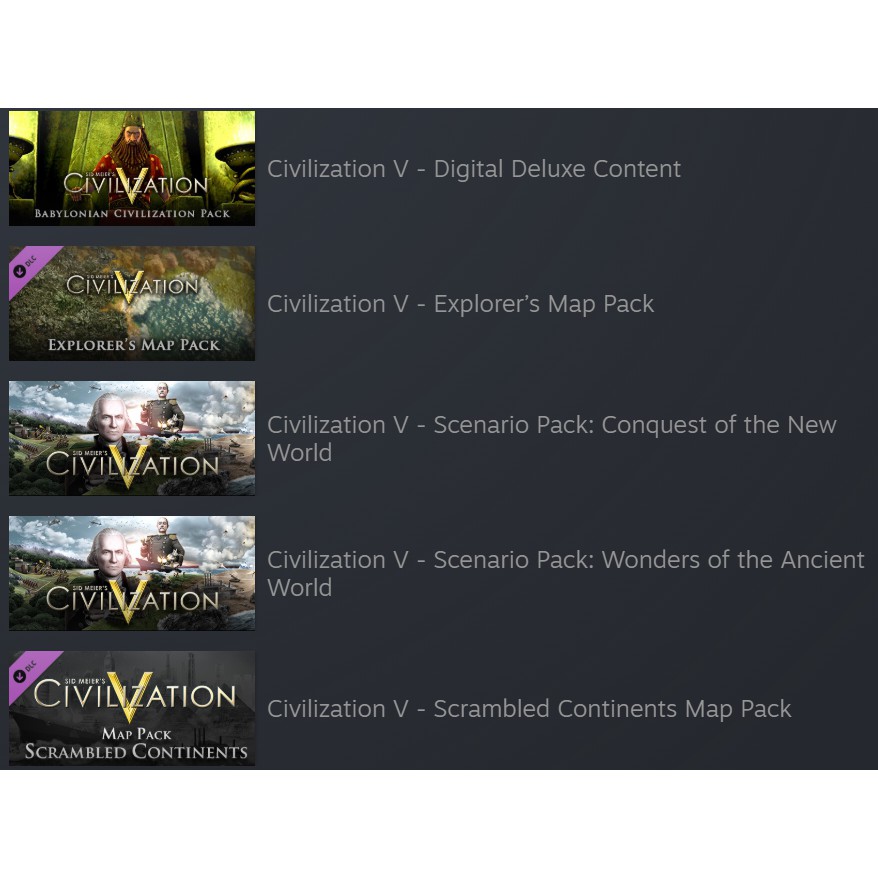Click the purple DLC badge on Explorer's Map Pack
The image size is (878, 878).
28,265
